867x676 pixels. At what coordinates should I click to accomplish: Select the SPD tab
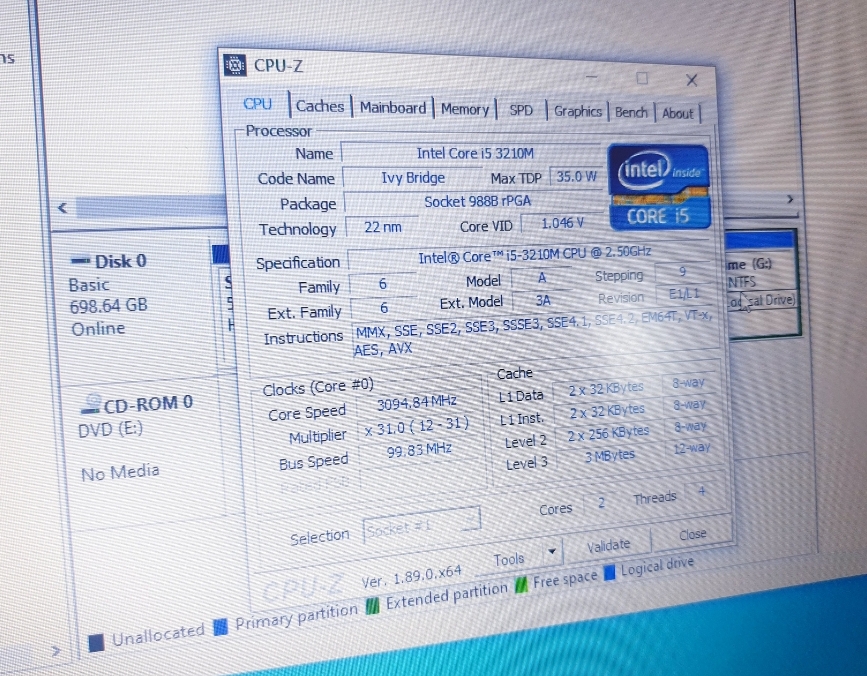(x=521, y=110)
